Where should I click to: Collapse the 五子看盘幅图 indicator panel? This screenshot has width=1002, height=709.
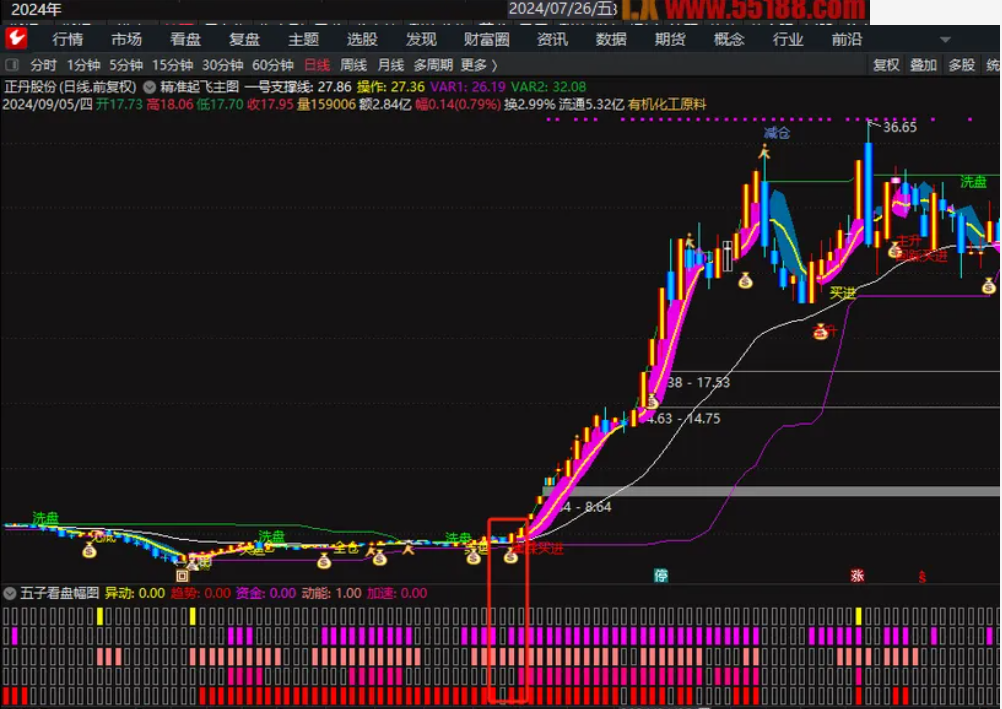tap(10, 593)
